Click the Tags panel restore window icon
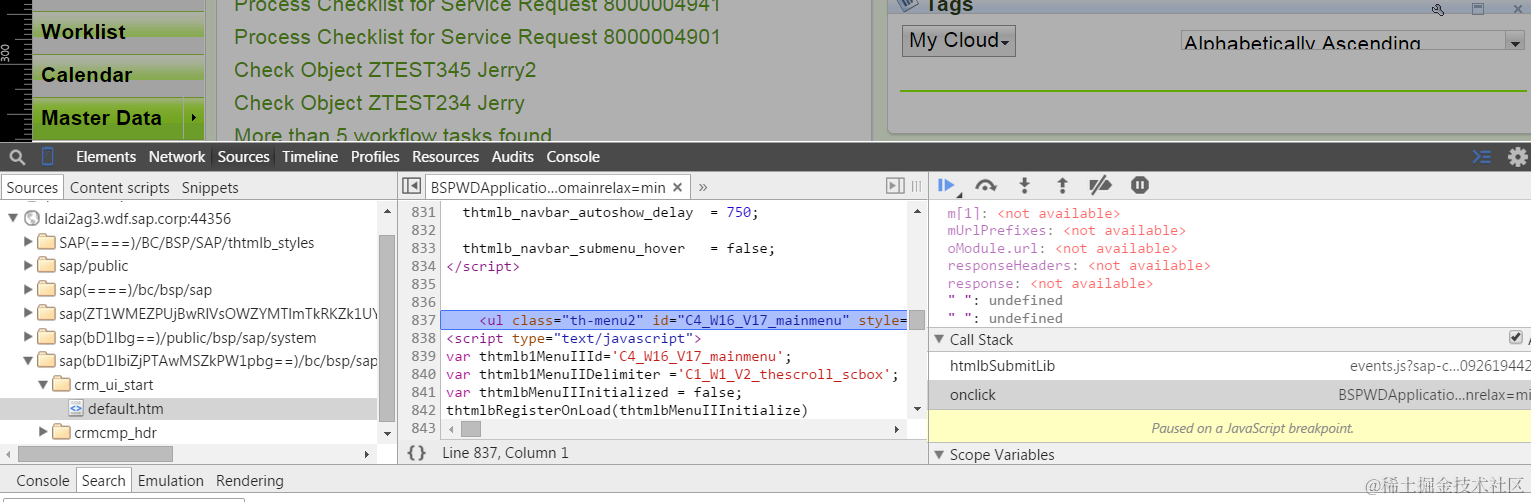1531x502 pixels. pos(1478,9)
